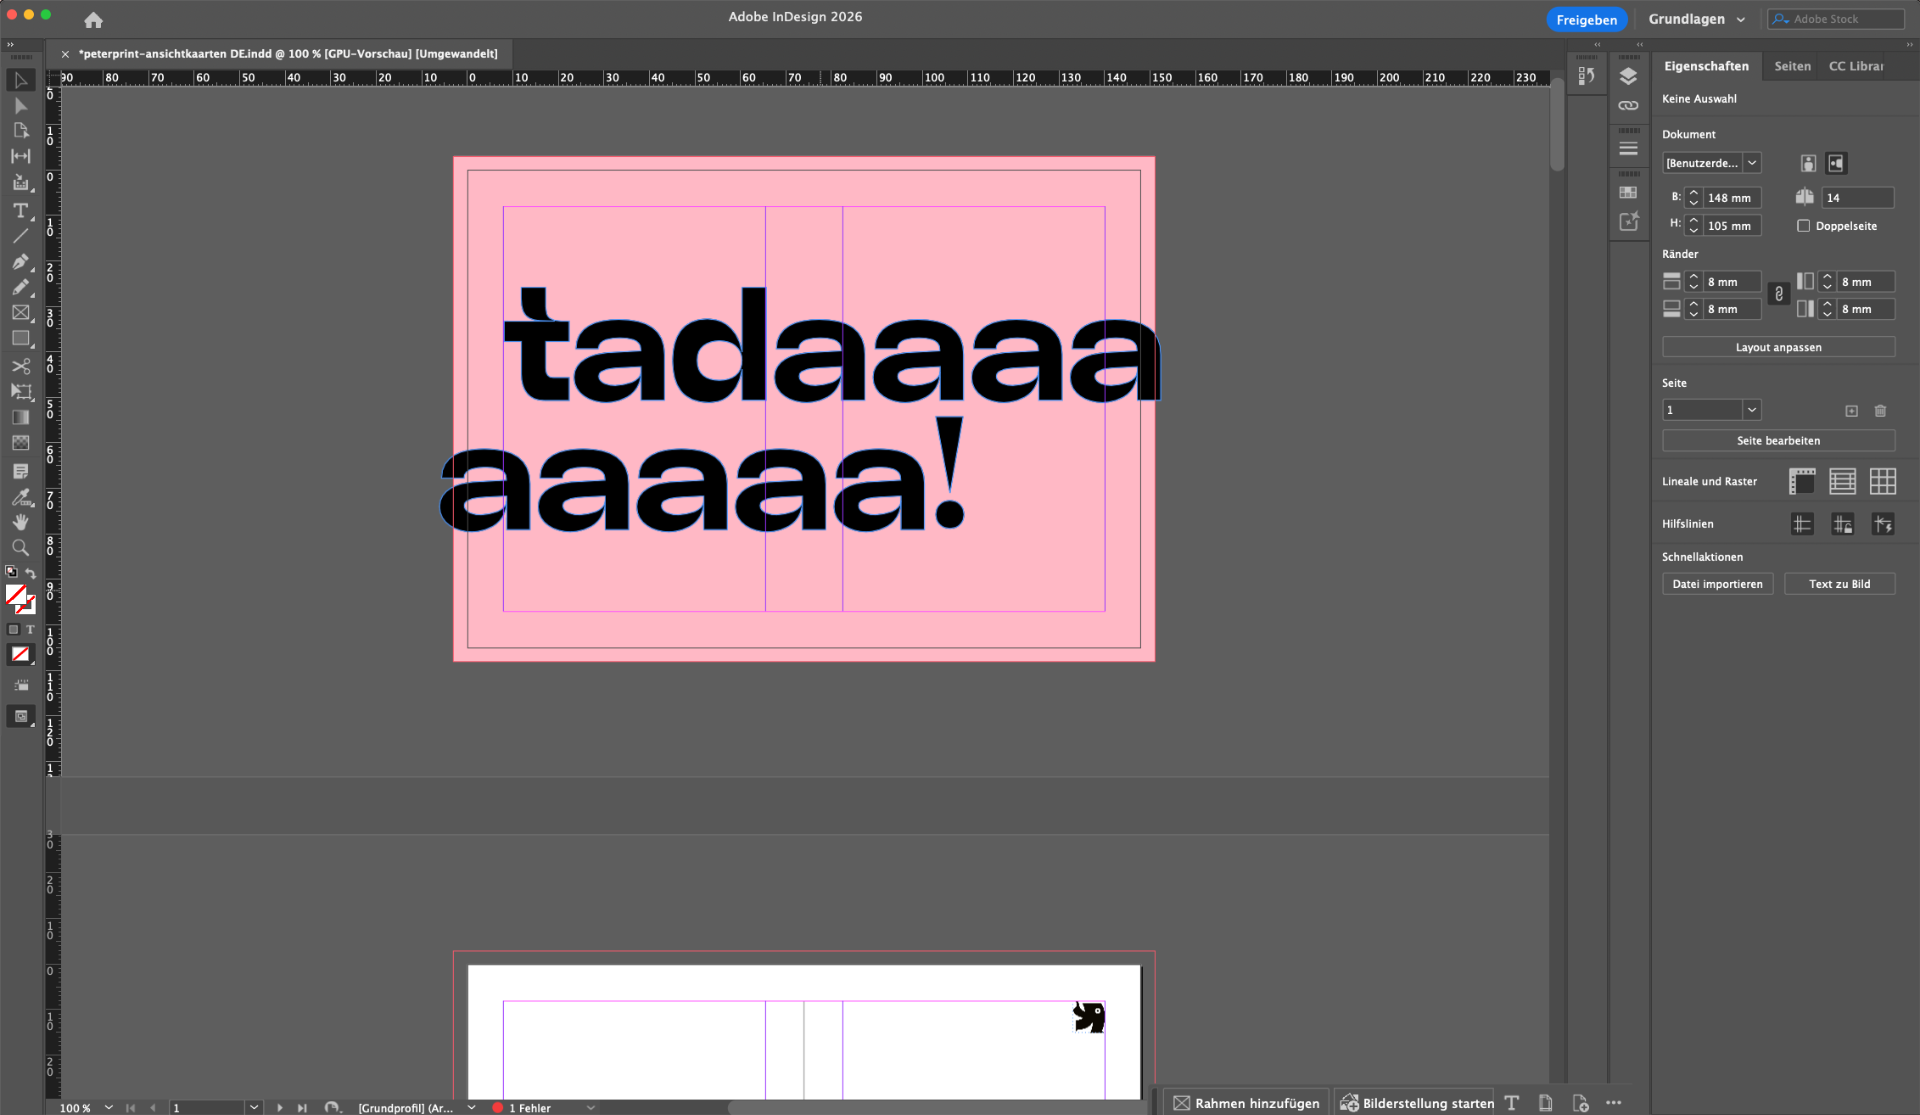Image resolution: width=1920 pixels, height=1115 pixels.
Task: Select the Selection (arrow) tool
Action: (x=20, y=80)
